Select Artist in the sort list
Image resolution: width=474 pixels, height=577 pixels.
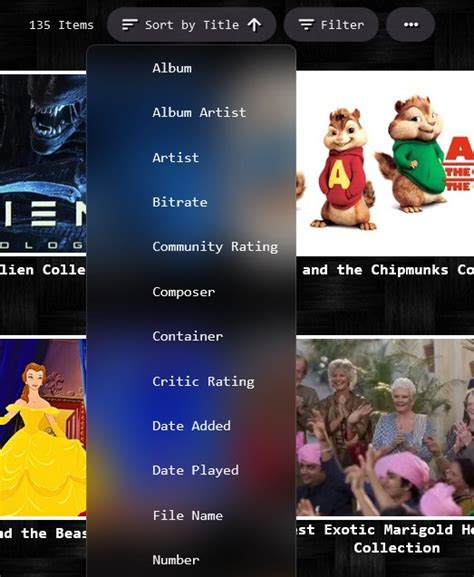(x=191, y=157)
